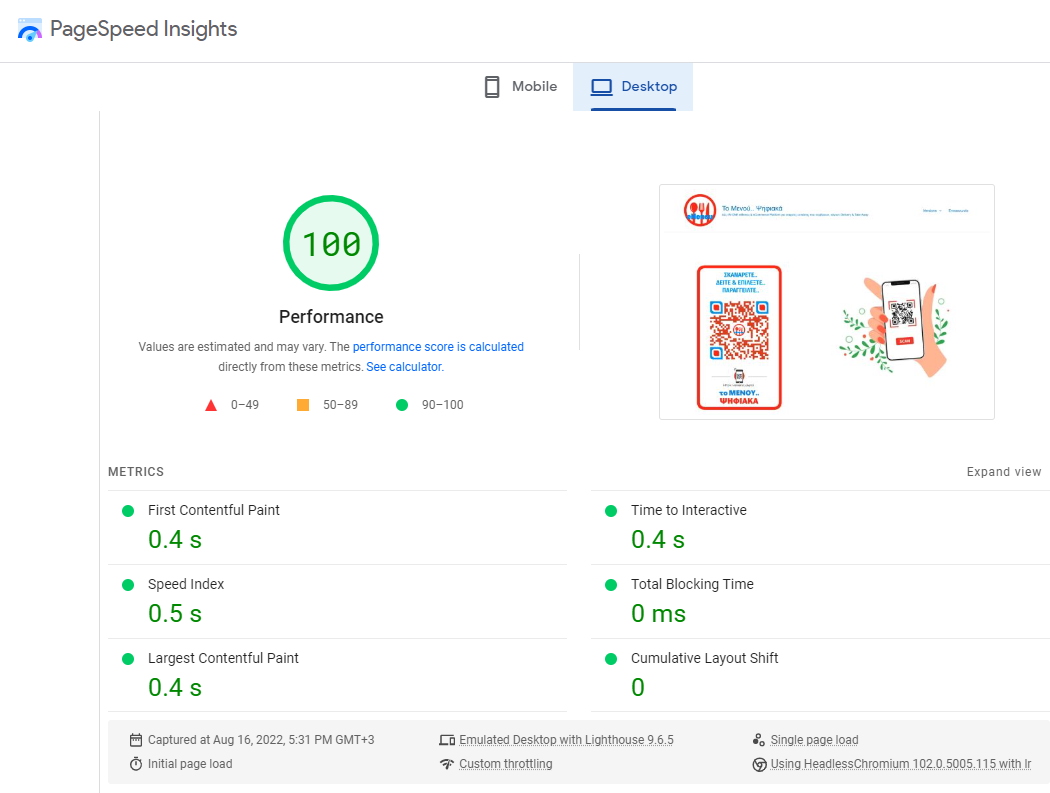The image size is (1050, 793).
Task: Click the 100 performance score gauge
Action: [331, 243]
